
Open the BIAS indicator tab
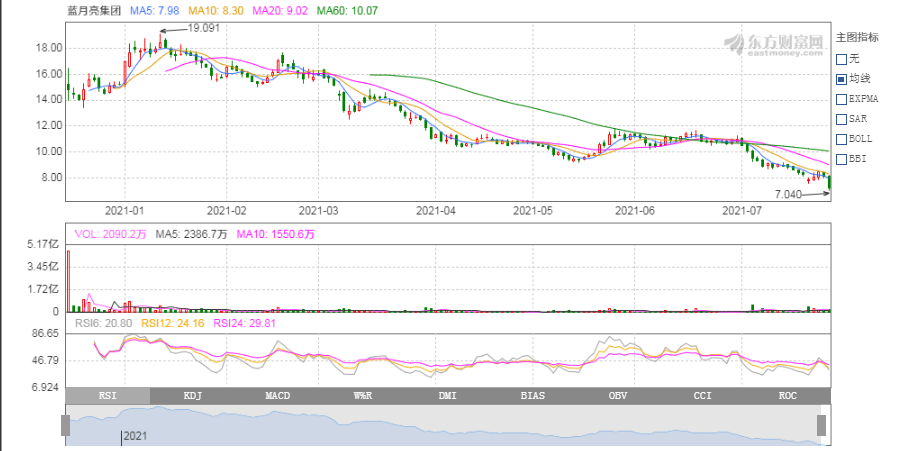[533, 396]
